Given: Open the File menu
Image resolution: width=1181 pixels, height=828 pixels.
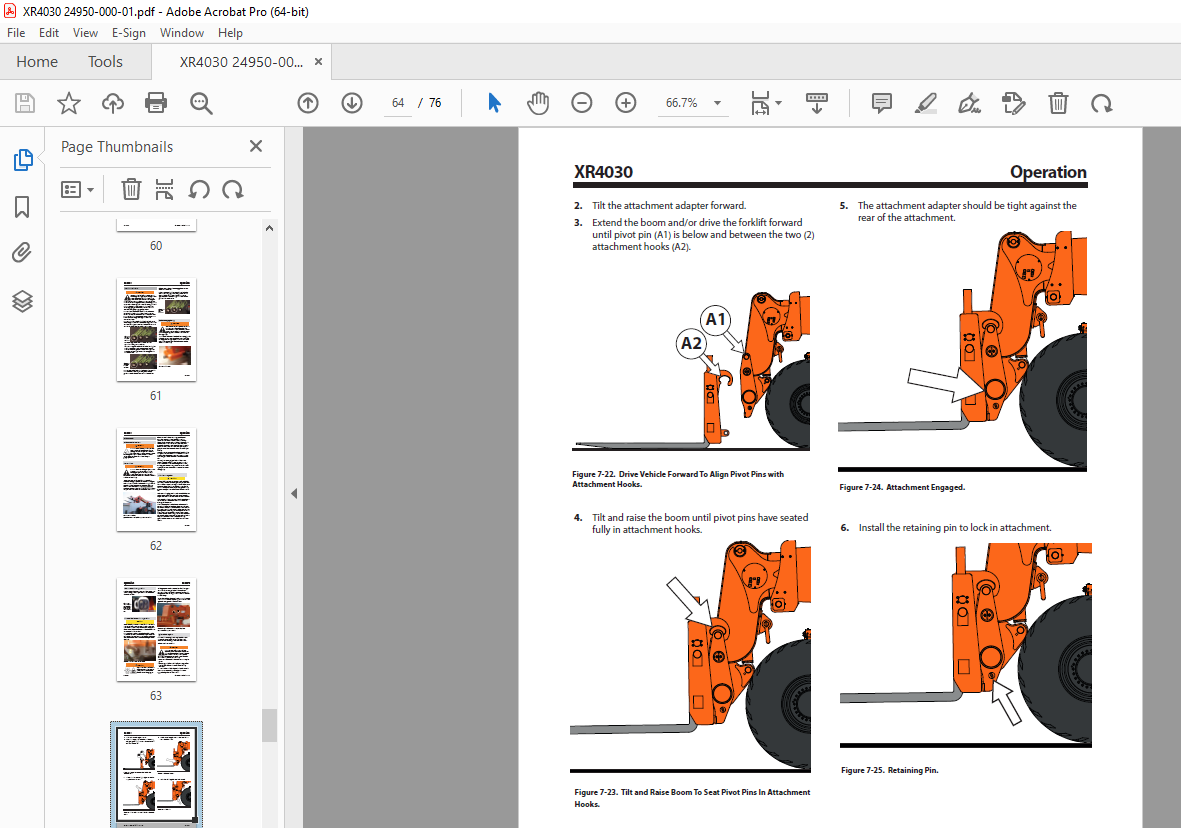Looking at the screenshot, I should (x=16, y=32).
